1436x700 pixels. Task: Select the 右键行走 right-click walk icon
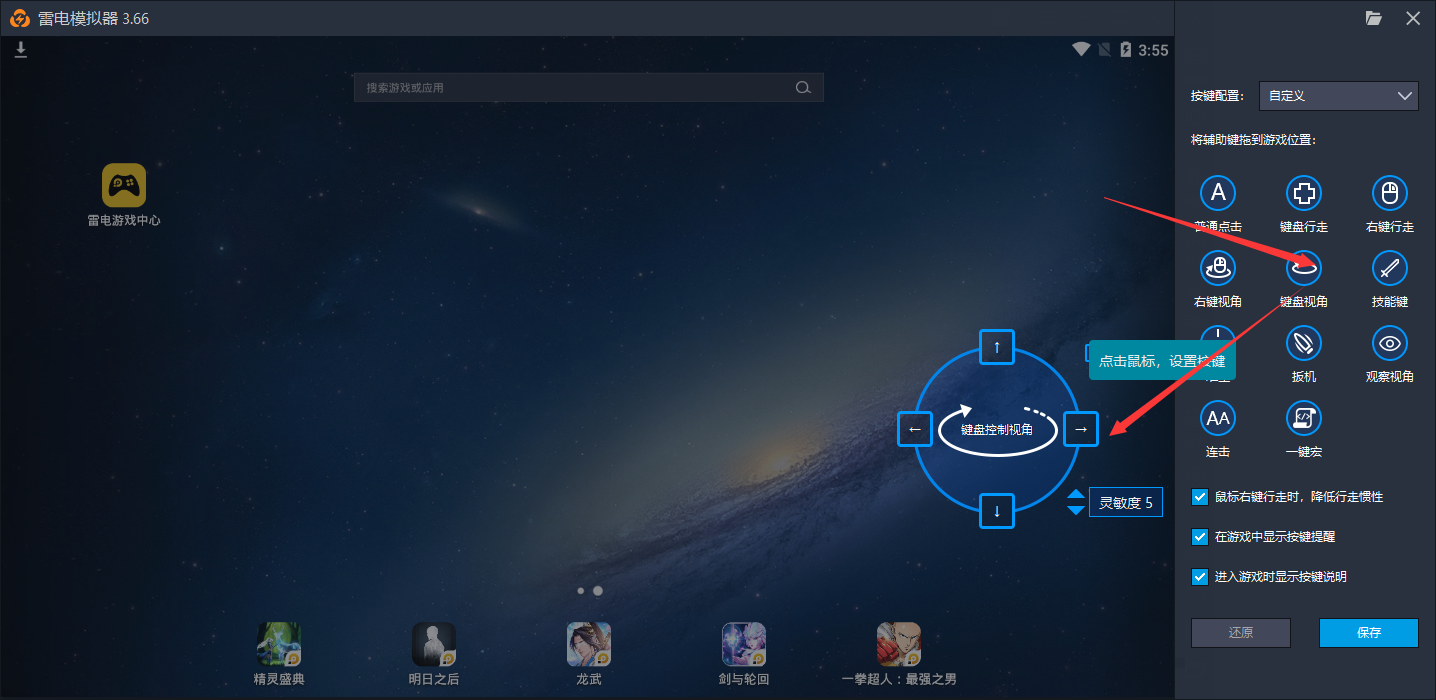pos(1389,193)
